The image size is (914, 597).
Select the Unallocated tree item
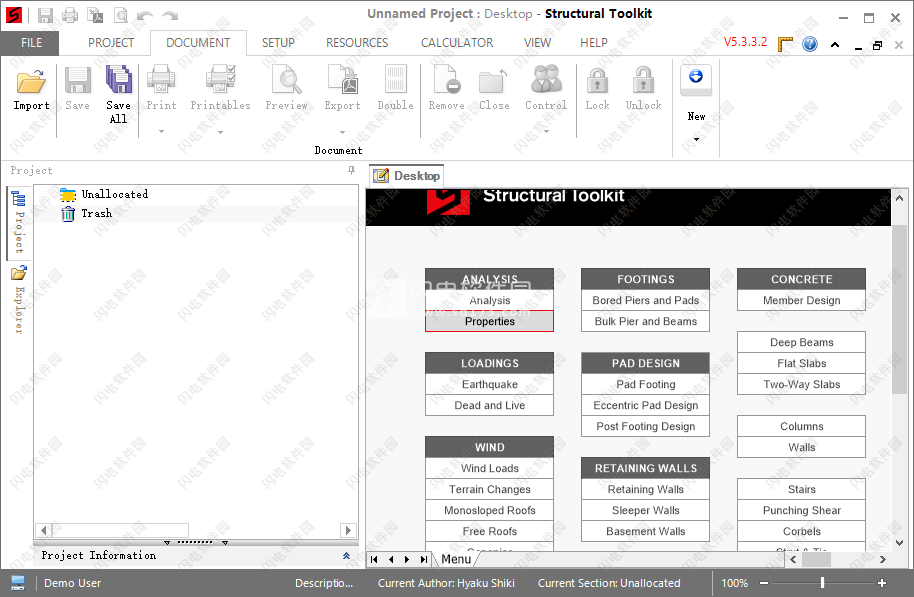114,194
